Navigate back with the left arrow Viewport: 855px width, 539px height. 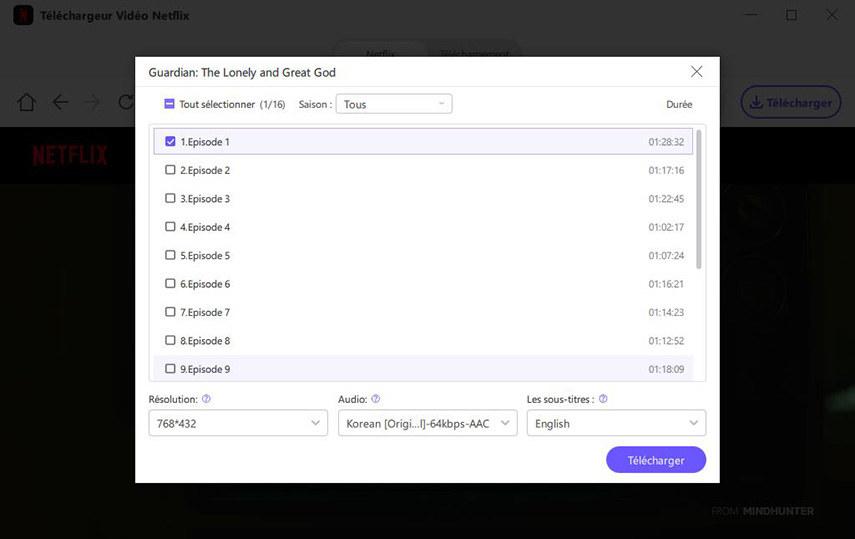[x=60, y=102]
